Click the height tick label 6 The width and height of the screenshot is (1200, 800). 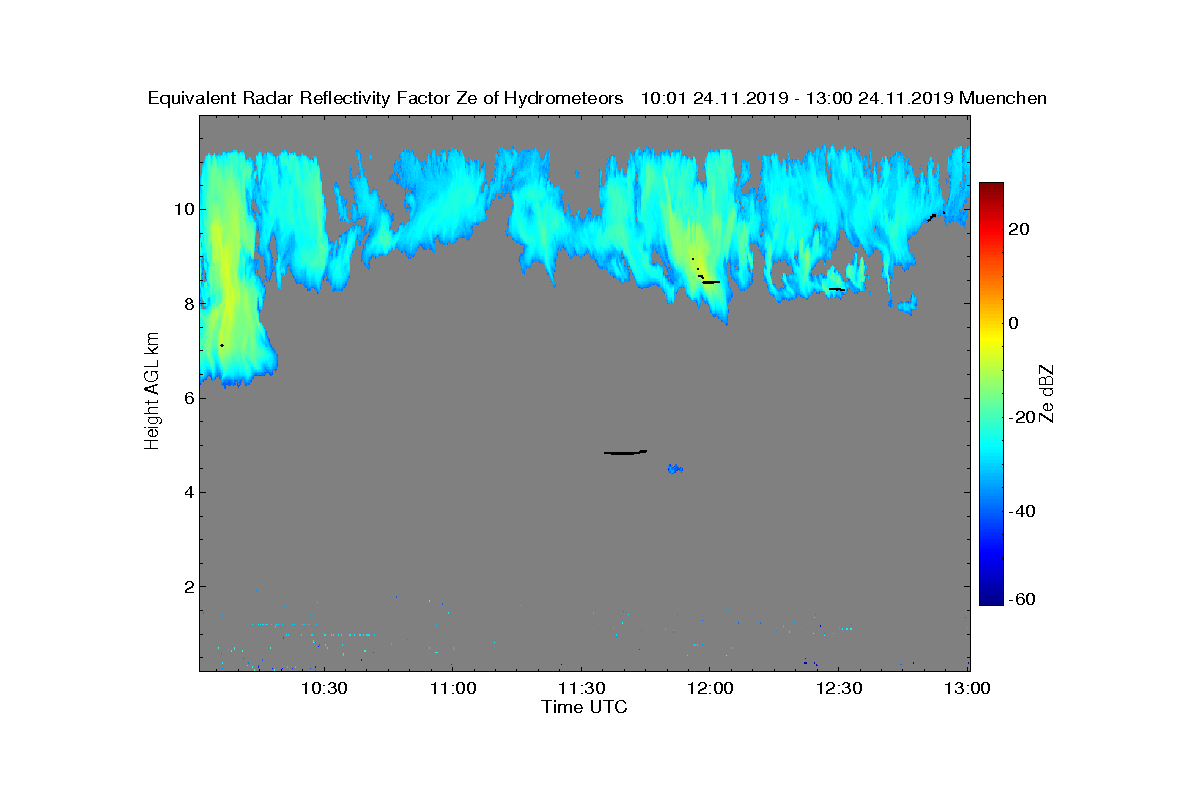click(x=188, y=398)
